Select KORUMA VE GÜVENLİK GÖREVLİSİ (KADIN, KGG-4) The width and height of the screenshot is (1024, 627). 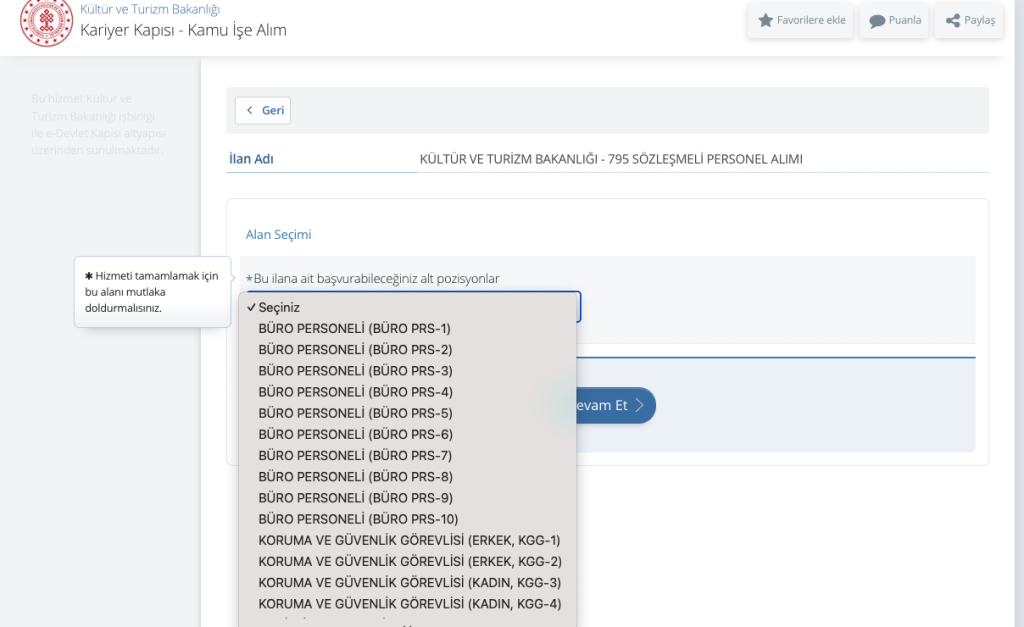point(409,603)
